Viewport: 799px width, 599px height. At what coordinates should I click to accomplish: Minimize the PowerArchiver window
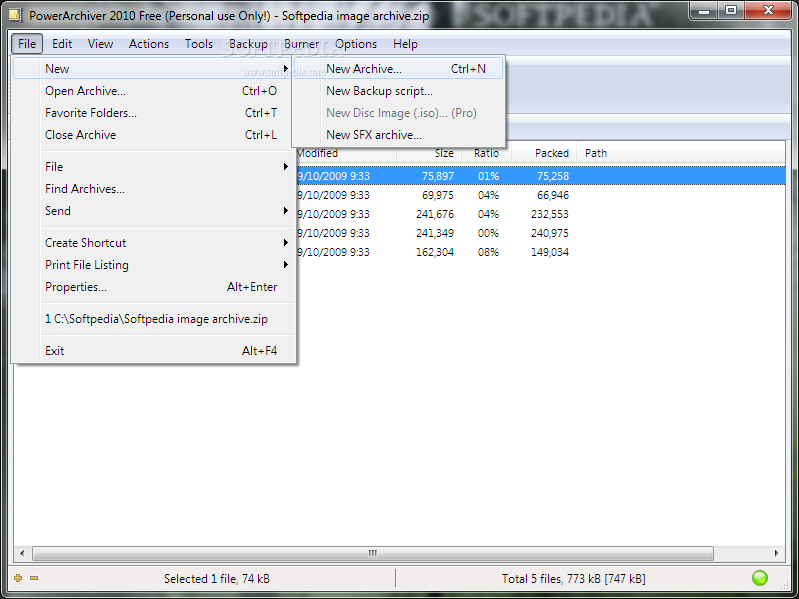pos(705,11)
